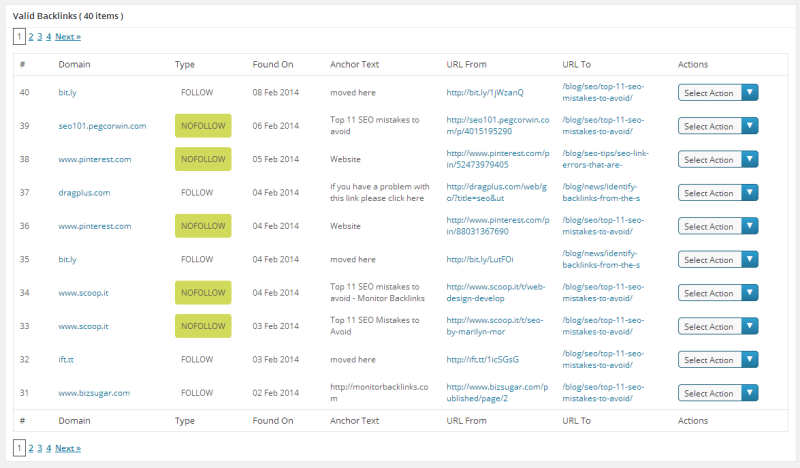Open URL From link http://bit.ly/1jWzanQ
800x468 pixels.
[484, 92]
